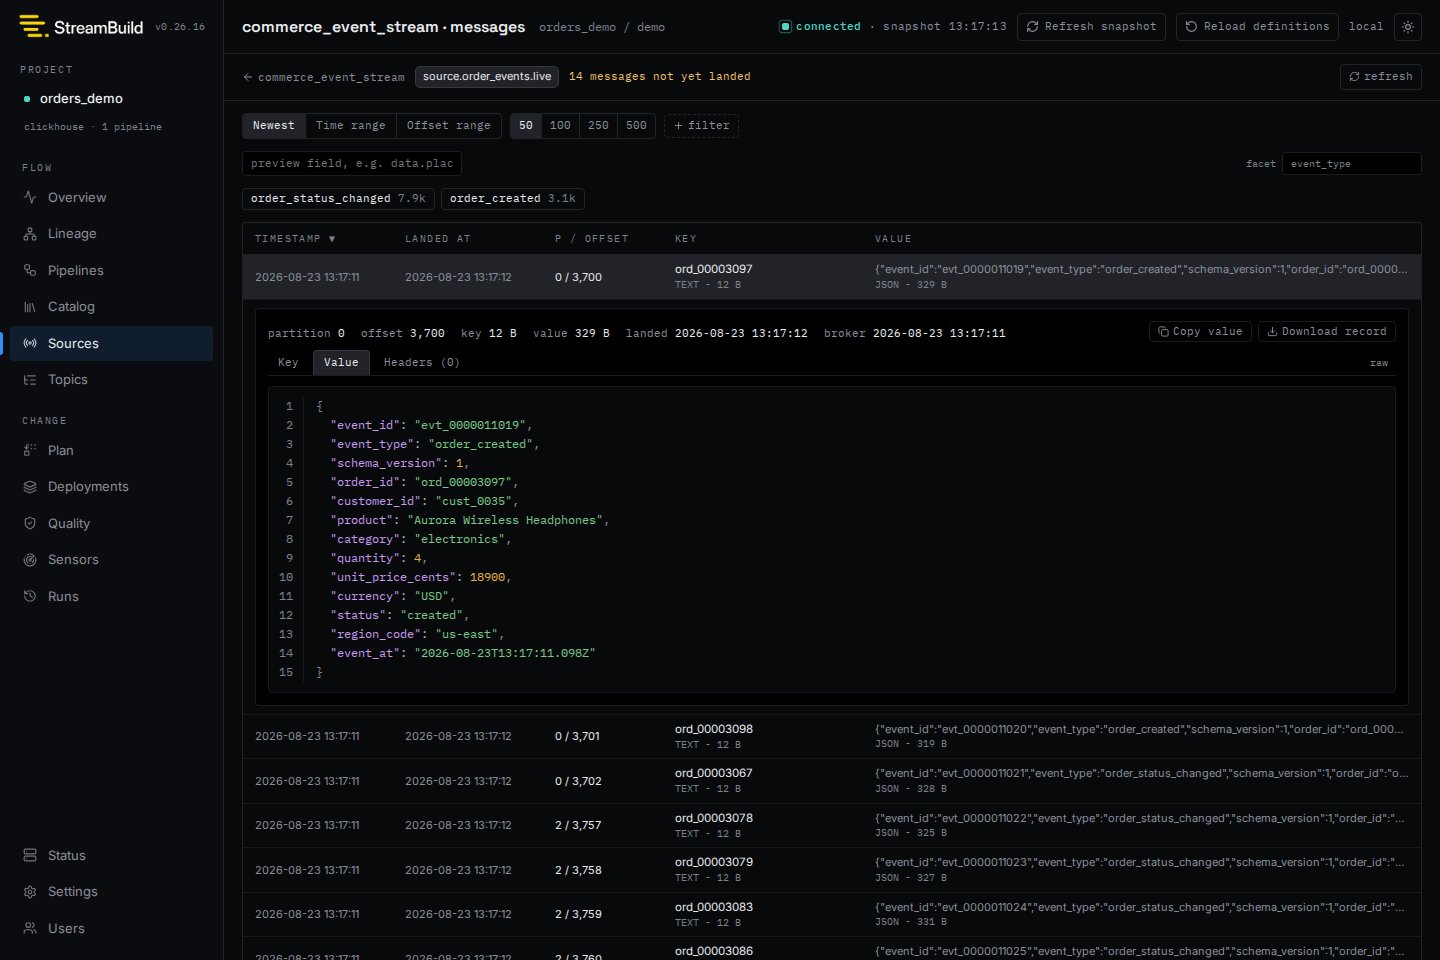Image resolution: width=1440 pixels, height=960 pixels.
Task: Expand the ord_00003078 message row
Action: 831,825
